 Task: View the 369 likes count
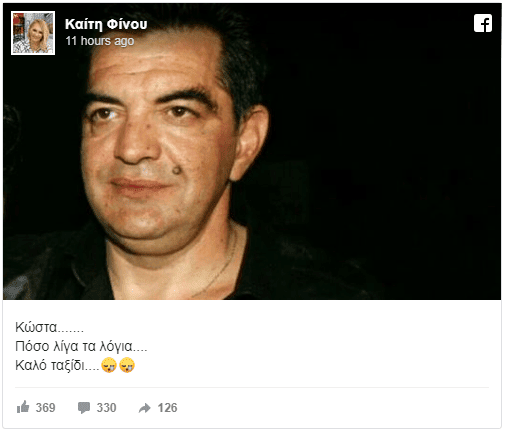tap(45, 407)
